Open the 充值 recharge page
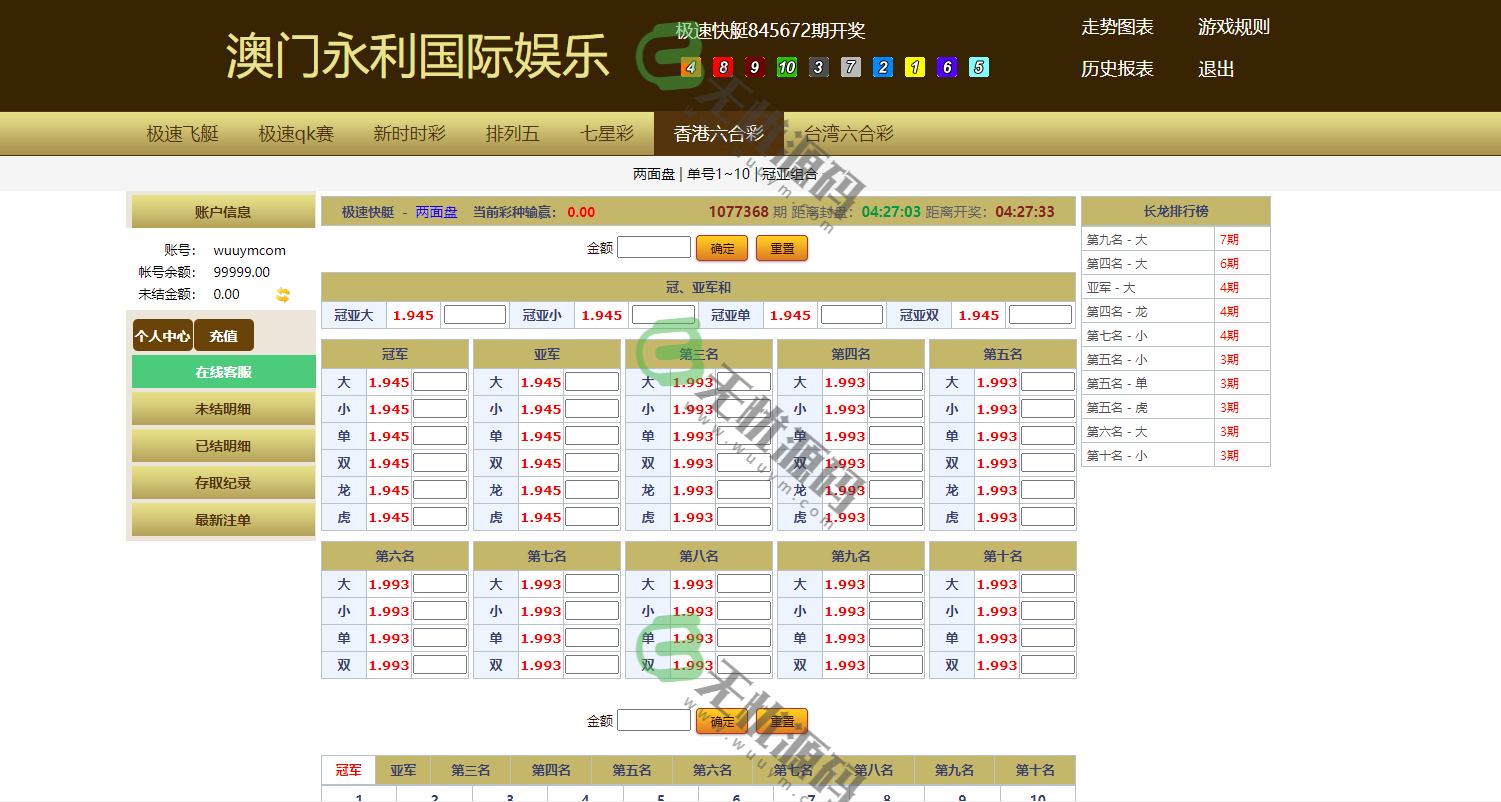Image resolution: width=1501 pixels, height=802 pixels. point(224,335)
